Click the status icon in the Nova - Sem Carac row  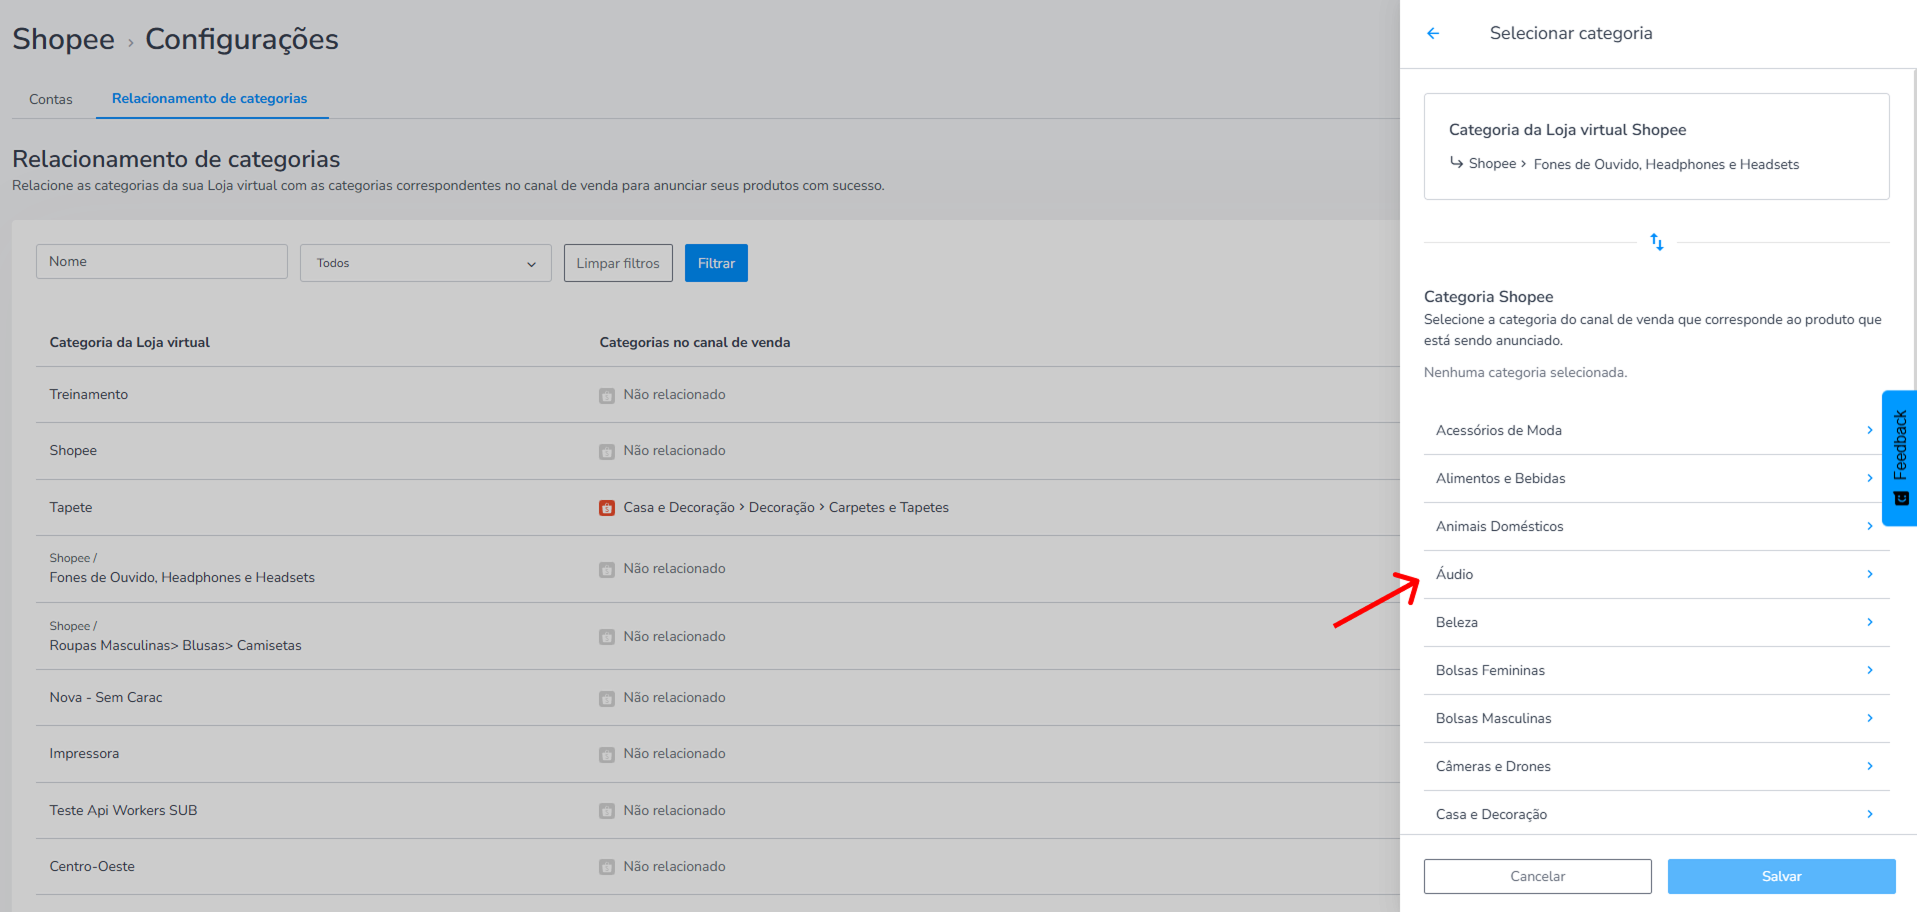click(607, 699)
